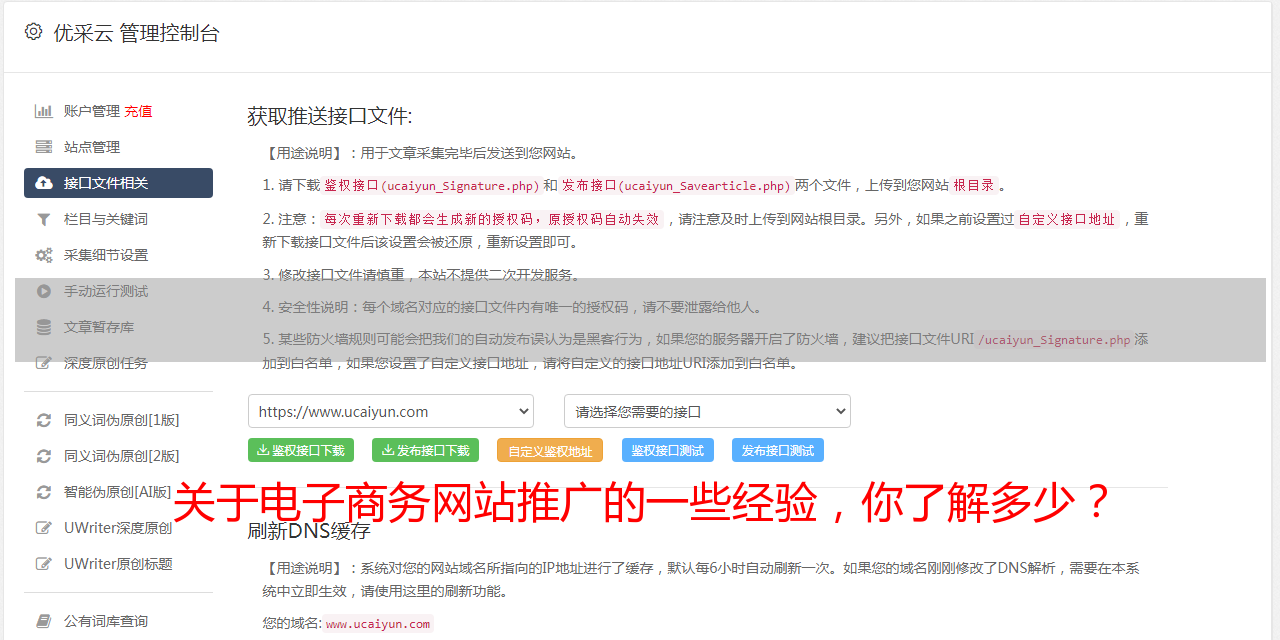Click the orange 自定义鉴权地址 button
1280x640 pixels.
point(550,450)
